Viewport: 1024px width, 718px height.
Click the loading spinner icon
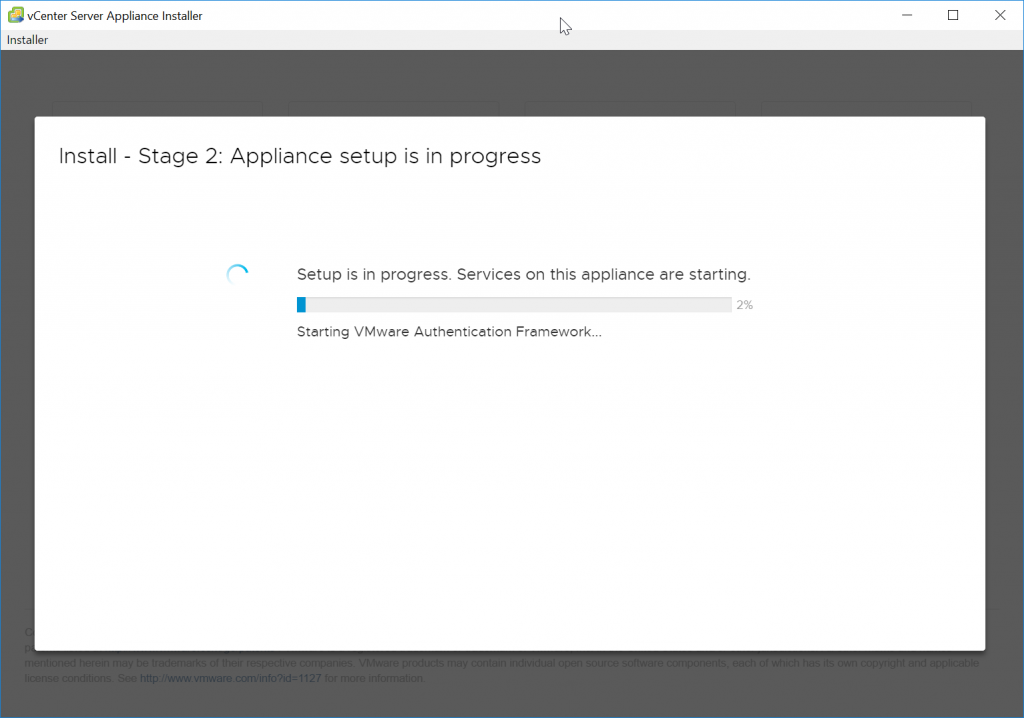(x=237, y=275)
